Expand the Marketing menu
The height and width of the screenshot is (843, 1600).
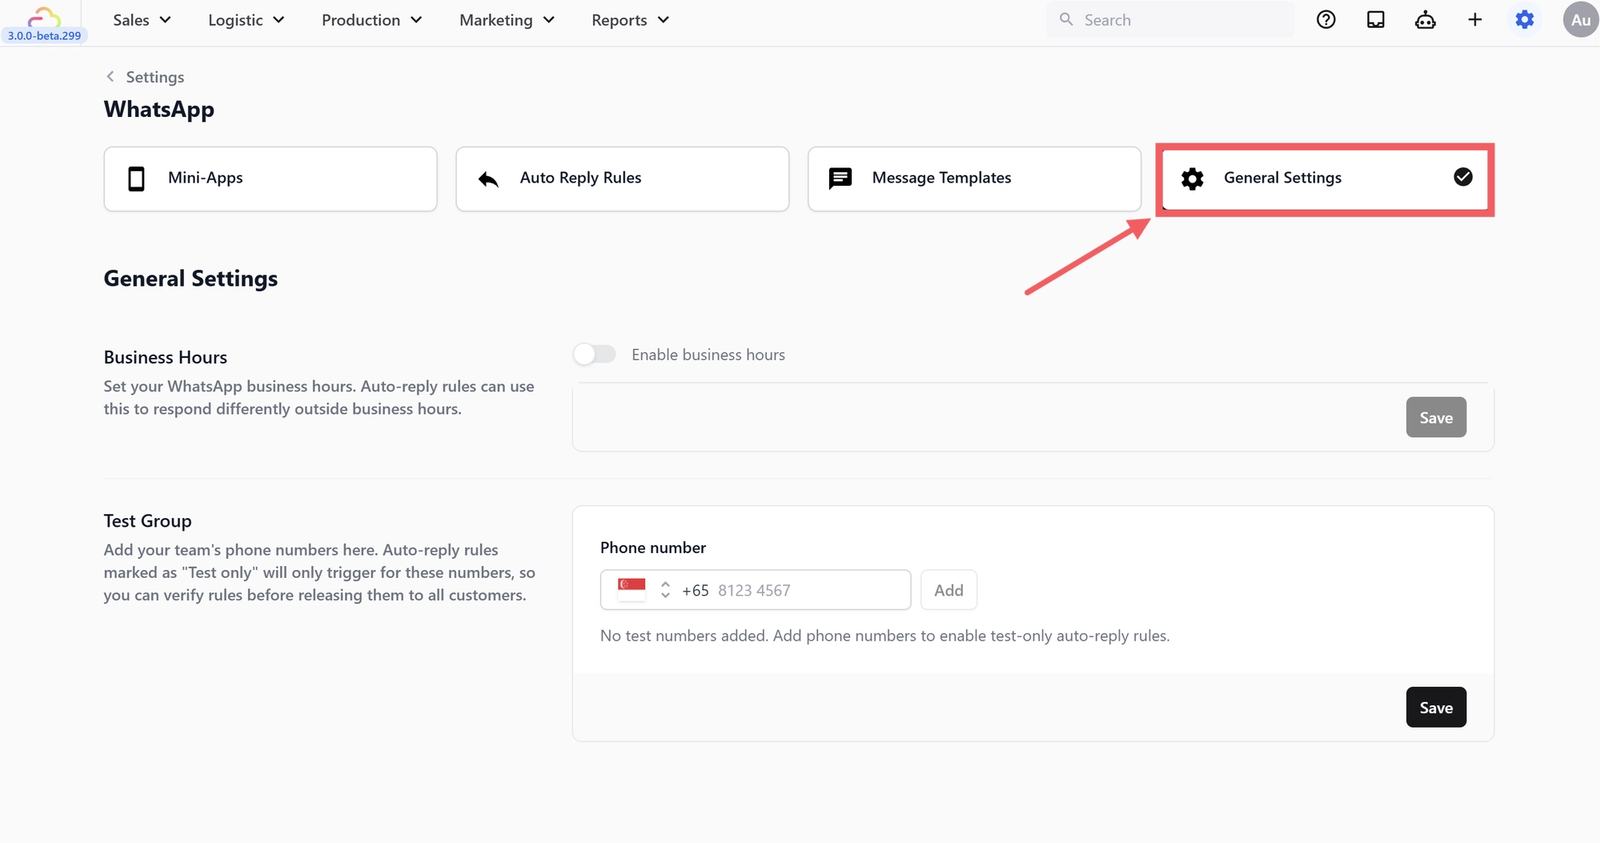pyautogui.click(x=507, y=20)
